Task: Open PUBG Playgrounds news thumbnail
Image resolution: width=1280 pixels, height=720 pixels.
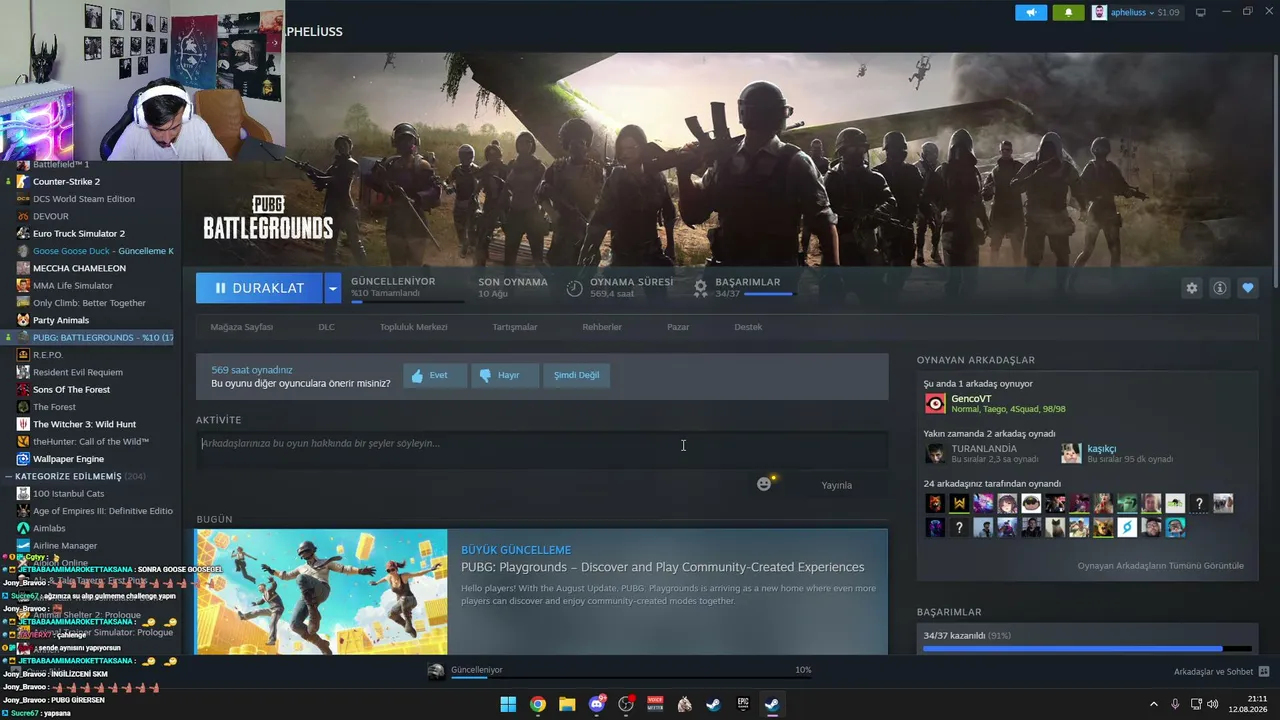Action: coord(321,592)
